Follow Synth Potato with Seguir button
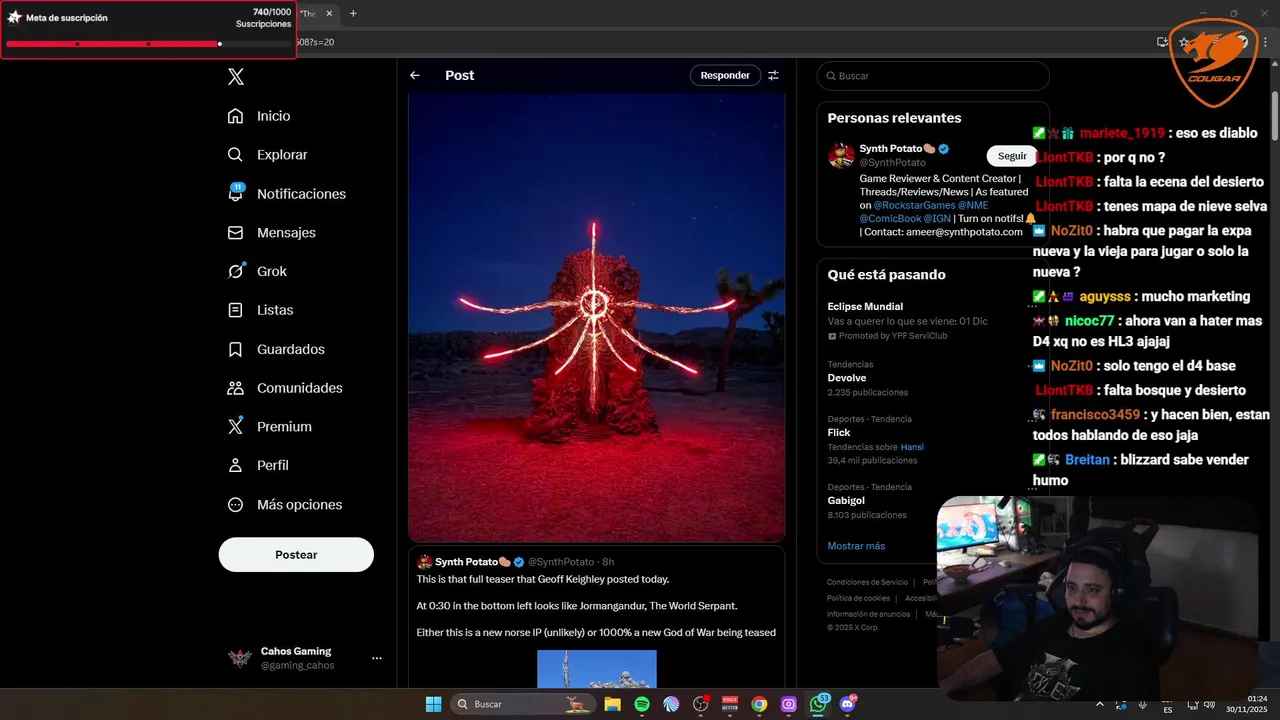The image size is (1280, 720). click(1012, 156)
